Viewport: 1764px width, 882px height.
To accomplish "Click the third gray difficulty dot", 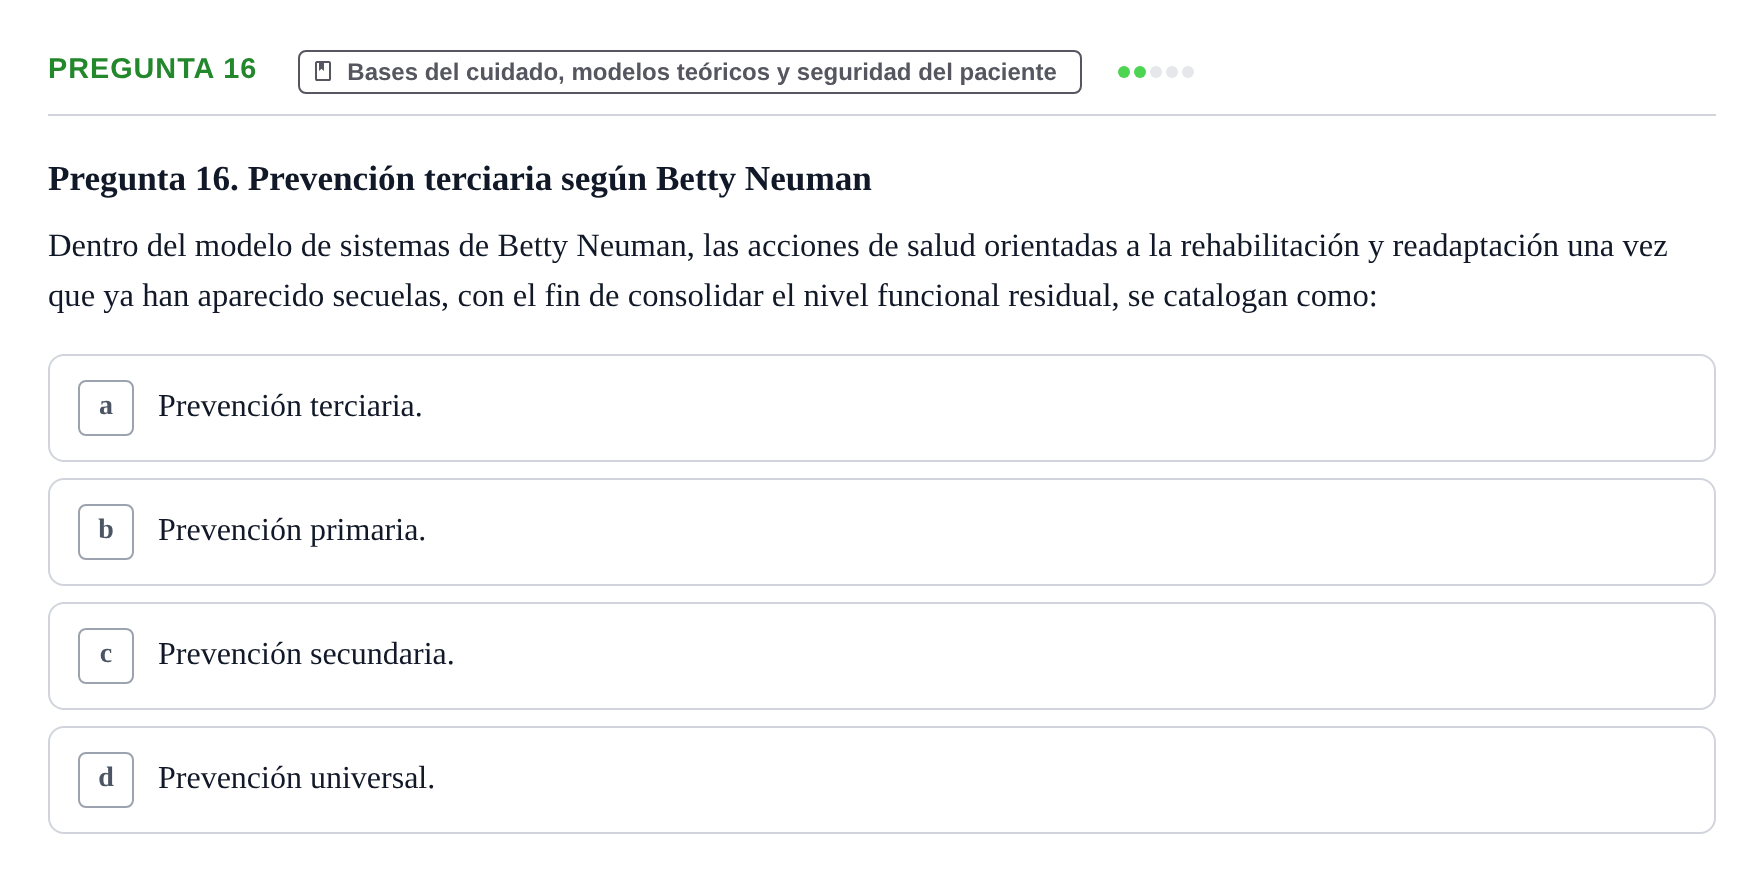I will click(1156, 72).
